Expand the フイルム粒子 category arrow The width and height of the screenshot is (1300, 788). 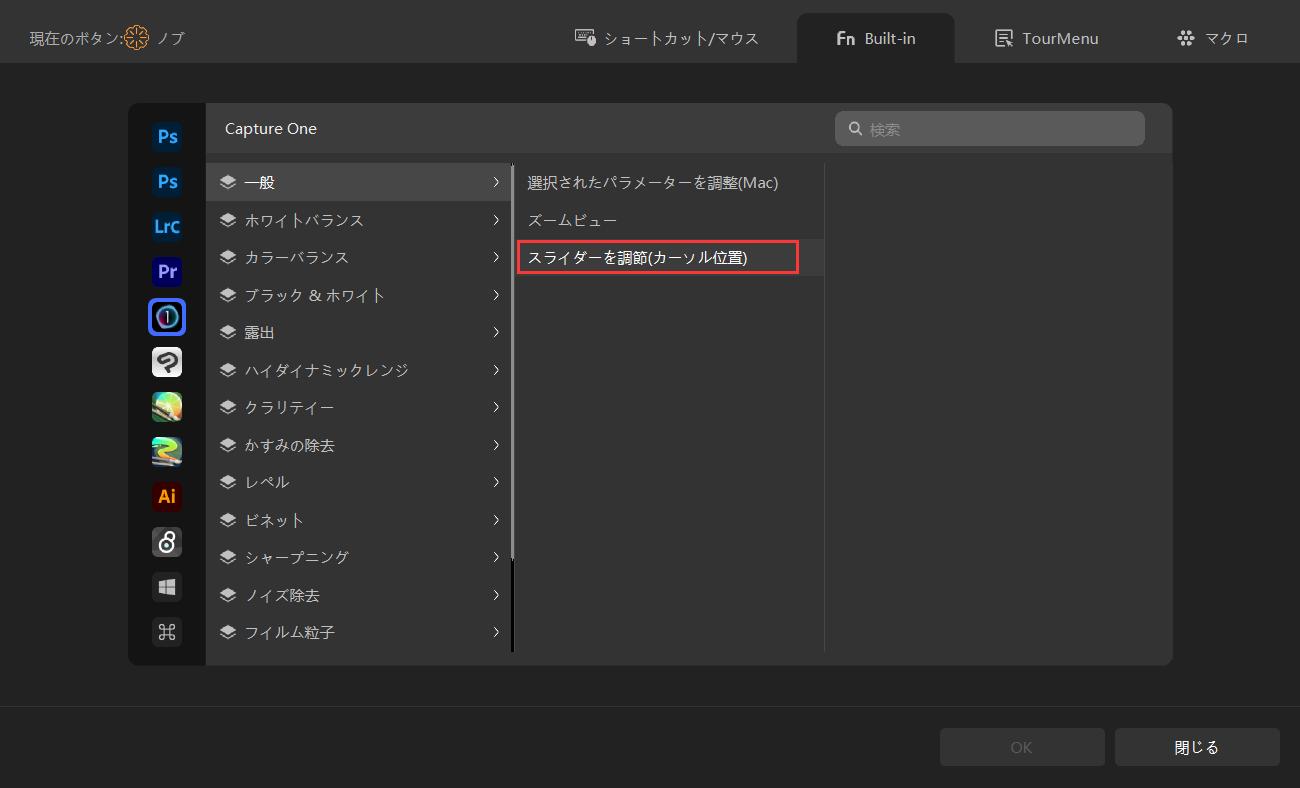click(496, 632)
